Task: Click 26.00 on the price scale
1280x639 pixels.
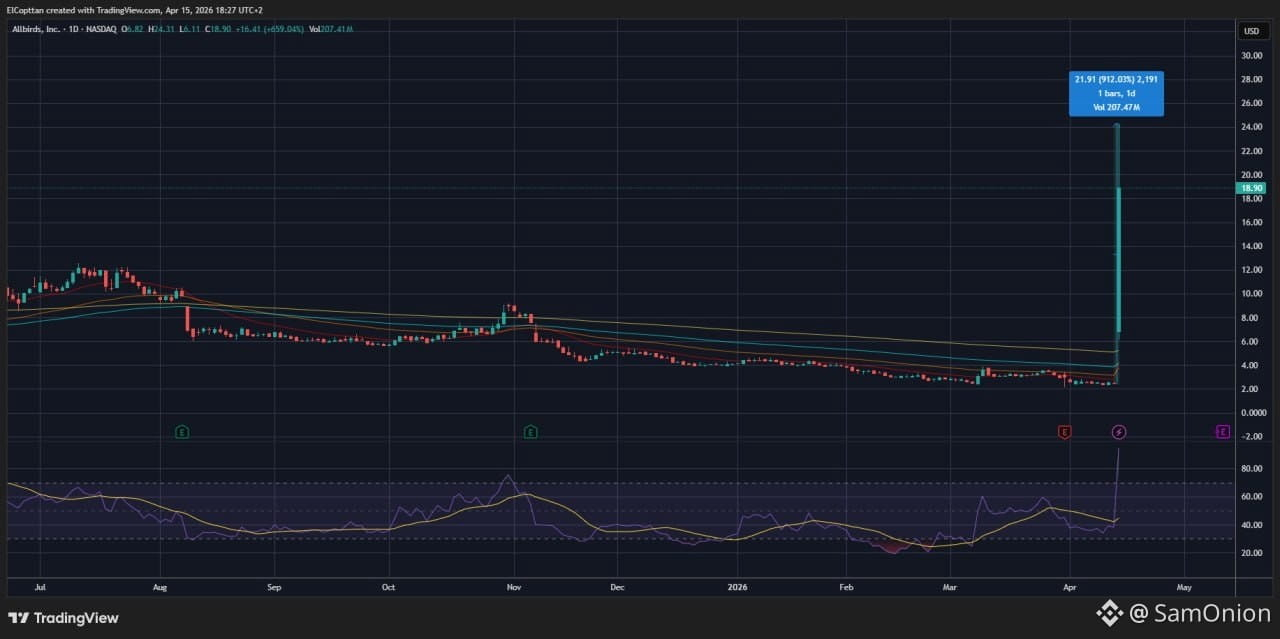Action: click(1251, 103)
